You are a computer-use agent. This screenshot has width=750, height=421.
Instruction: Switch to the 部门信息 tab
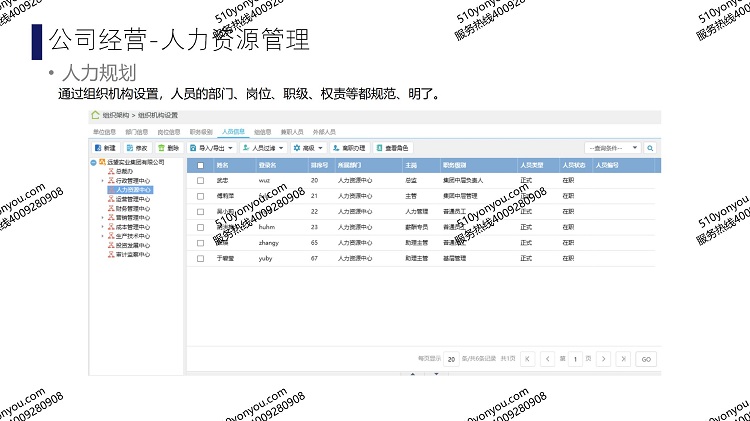[x=136, y=131]
